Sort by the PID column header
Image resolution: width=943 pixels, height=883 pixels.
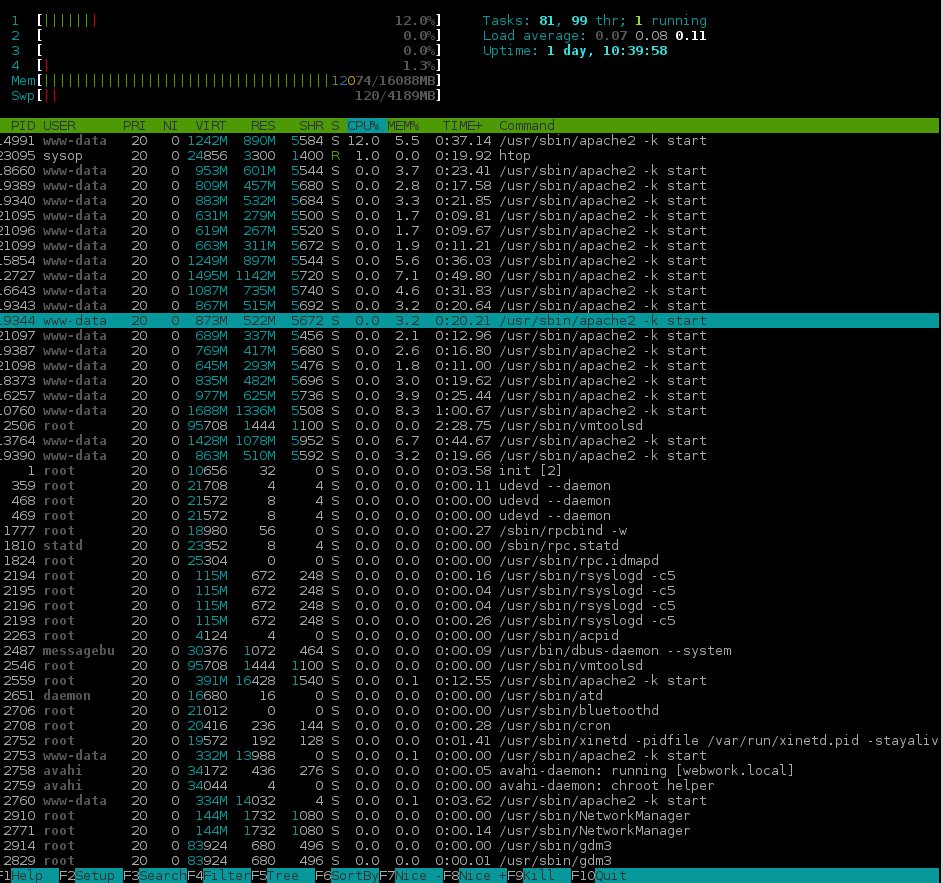(x=23, y=126)
